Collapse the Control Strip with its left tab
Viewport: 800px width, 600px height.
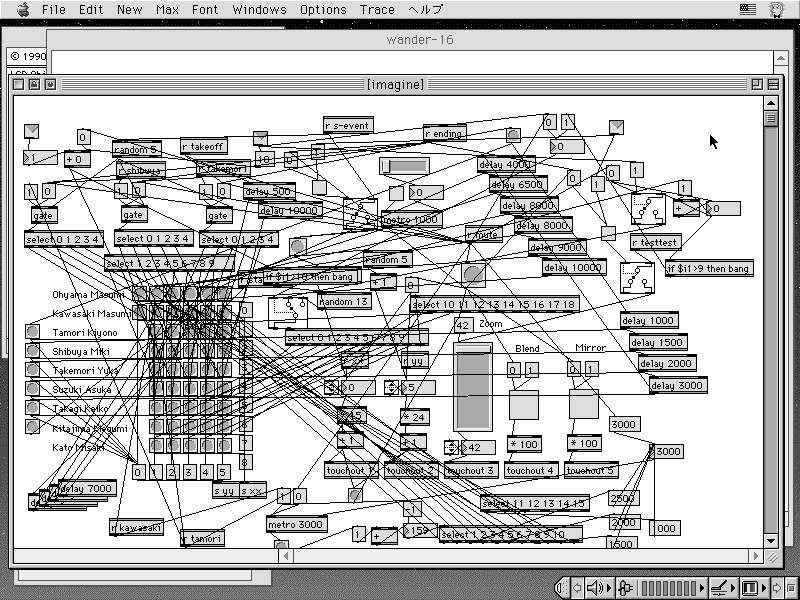click(x=561, y=588)
